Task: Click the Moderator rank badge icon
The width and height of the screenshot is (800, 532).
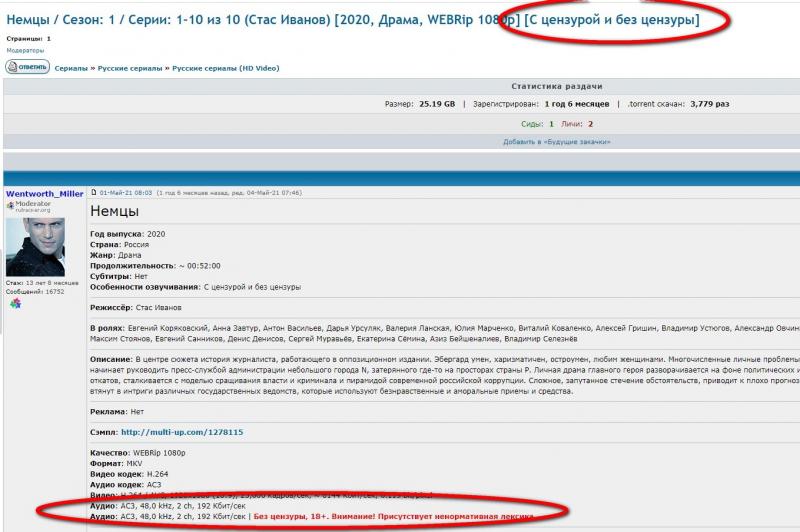Action: click(x=11, y=205)
